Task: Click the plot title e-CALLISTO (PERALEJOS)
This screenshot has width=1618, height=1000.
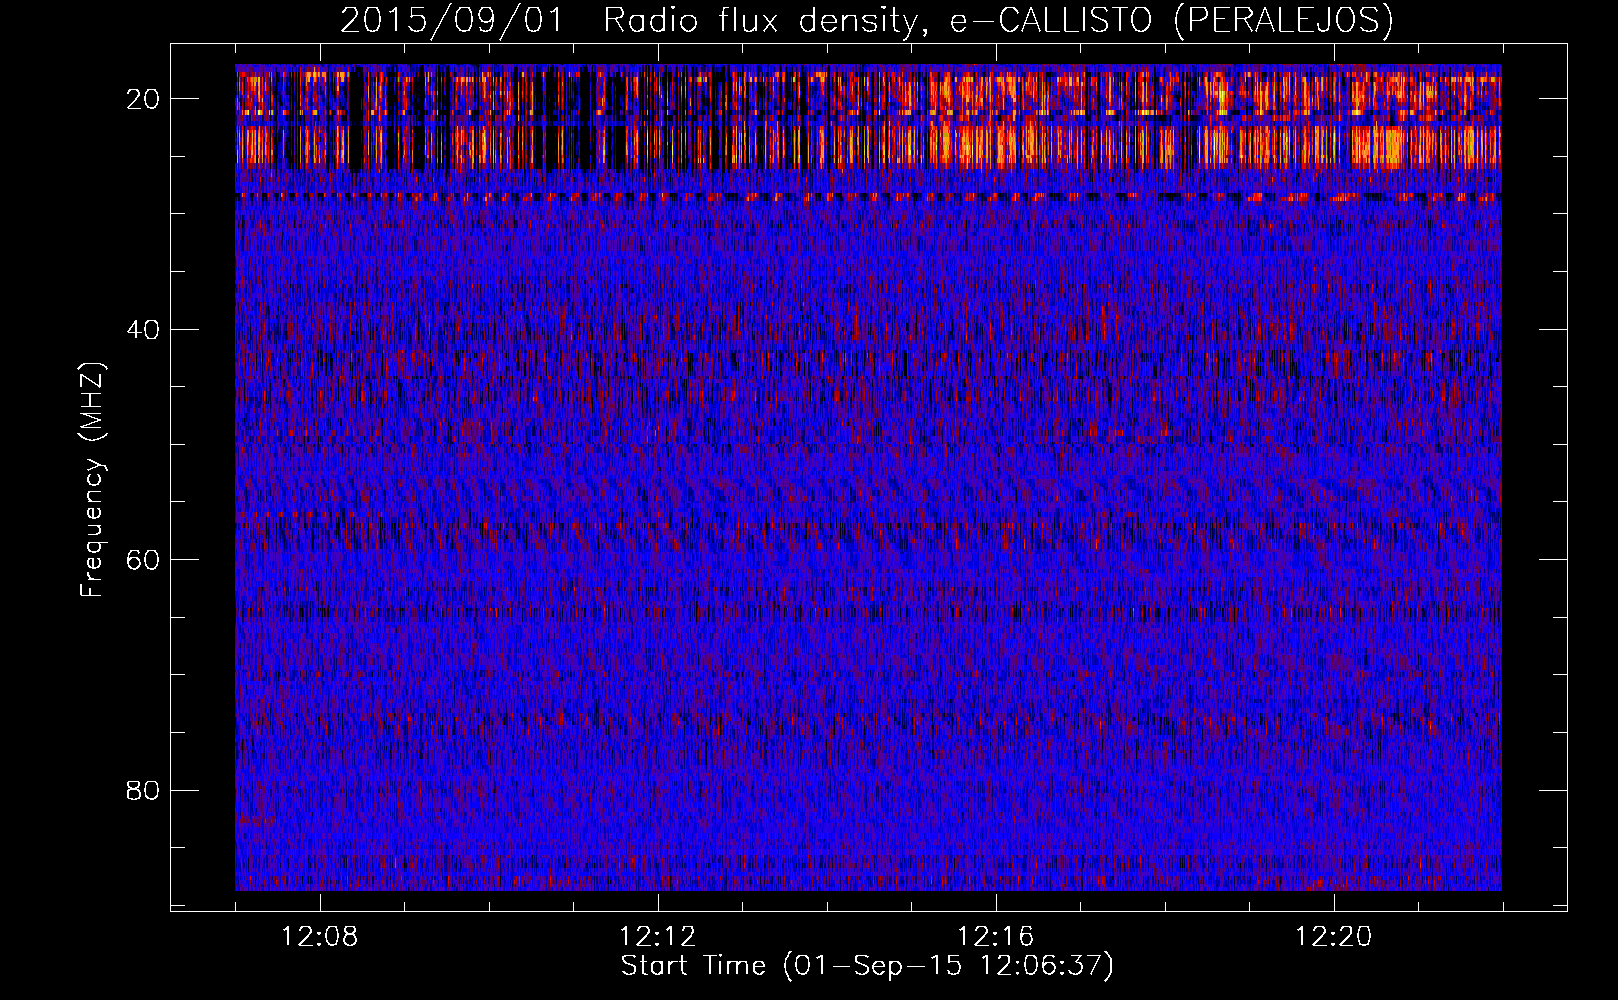Action: (x=1171, y=20)
